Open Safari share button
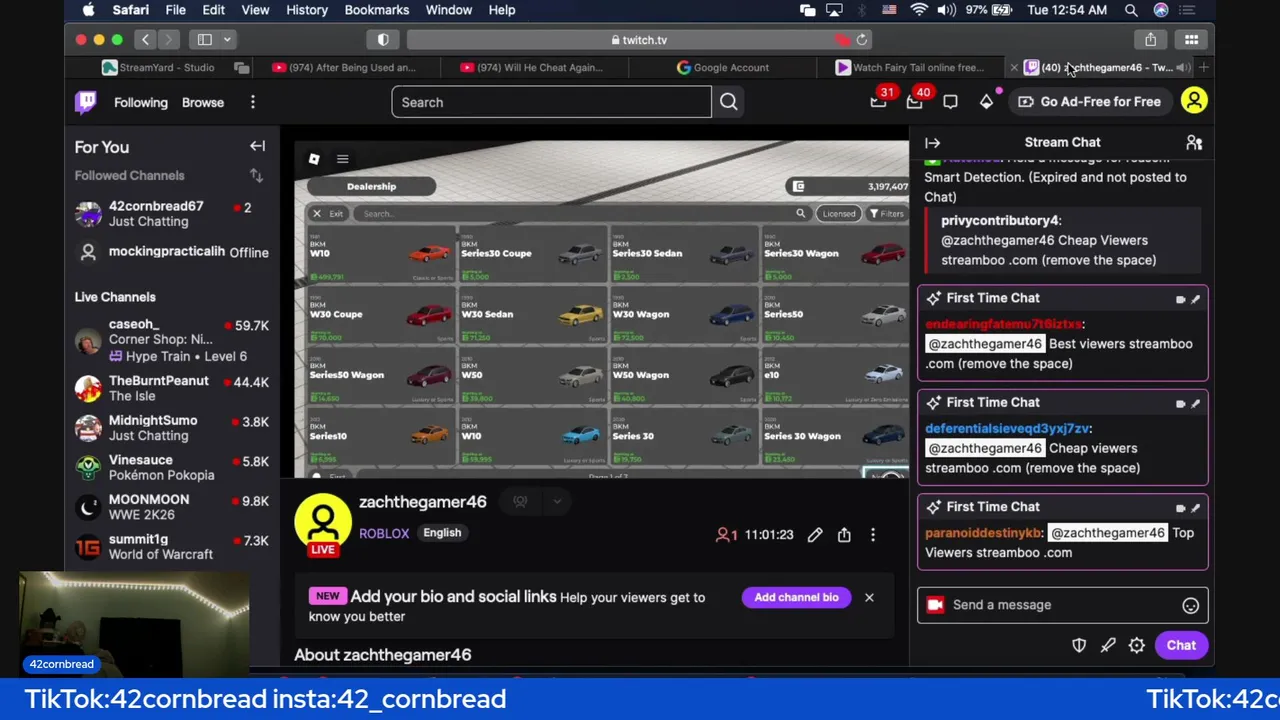The image size is (1280, 720). [1151, 40]
